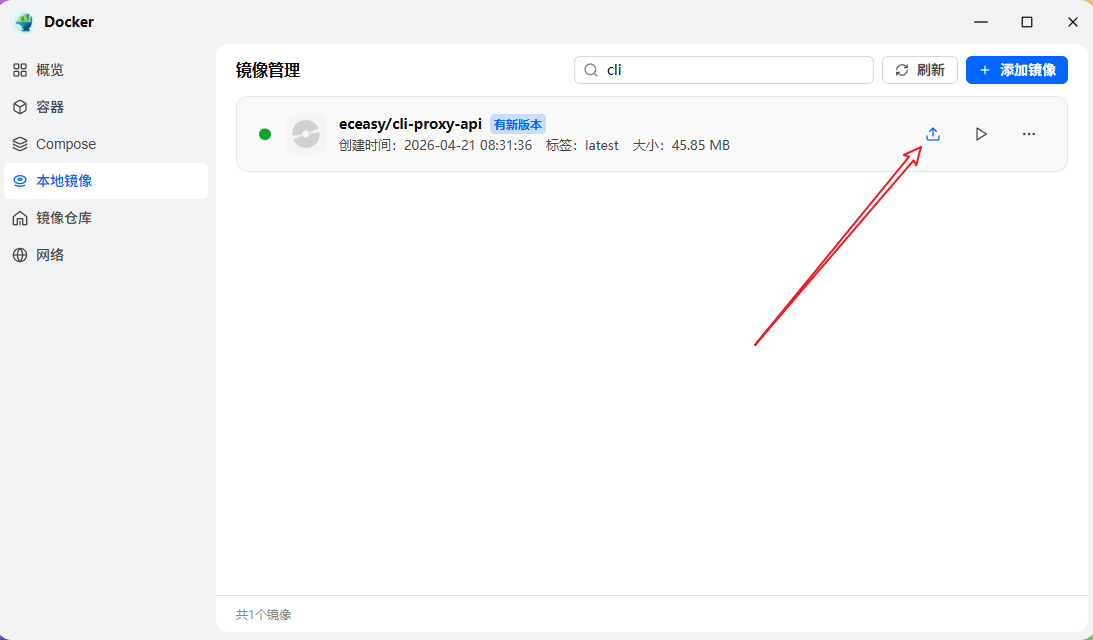This screenshot has height=640, width=1093.
Task: Click the 网络 globe icon
Action: pyautogui.click(x=20, y=254)
